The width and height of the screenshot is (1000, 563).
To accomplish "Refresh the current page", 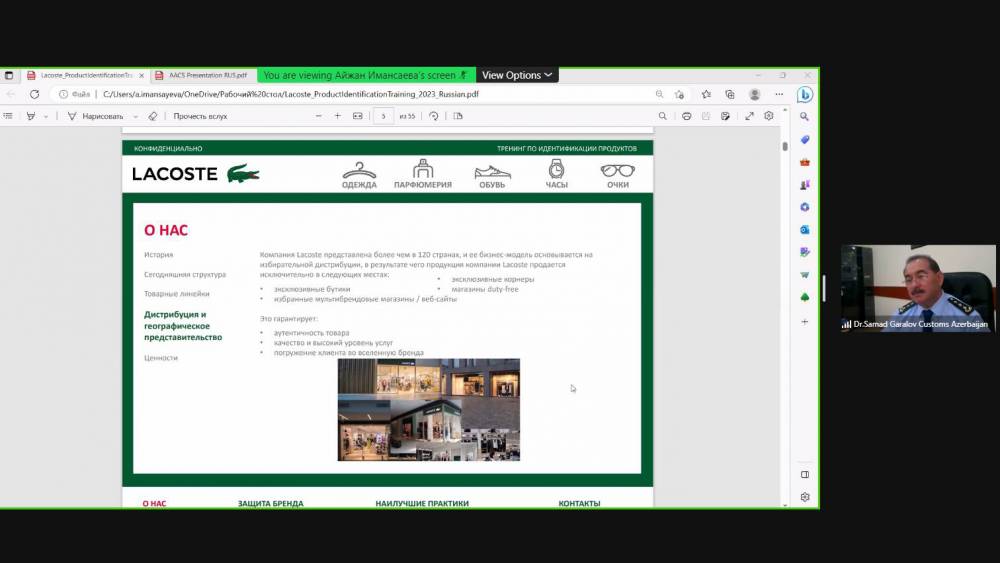I will tap(34, 94).
